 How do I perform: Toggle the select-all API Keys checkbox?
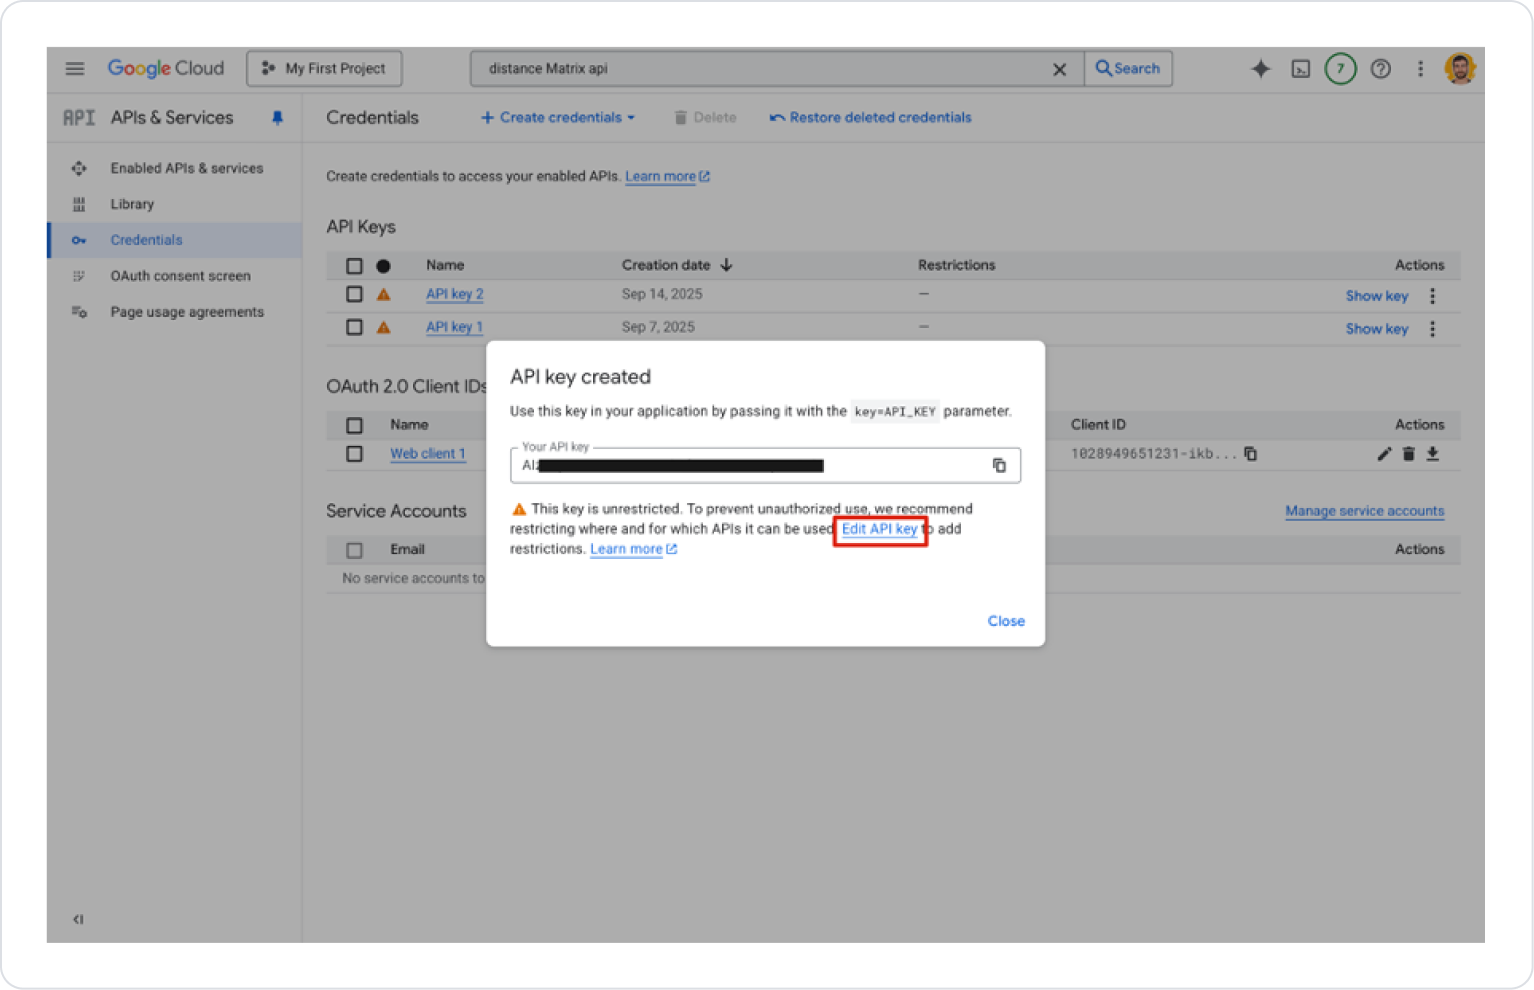[354, 266]
